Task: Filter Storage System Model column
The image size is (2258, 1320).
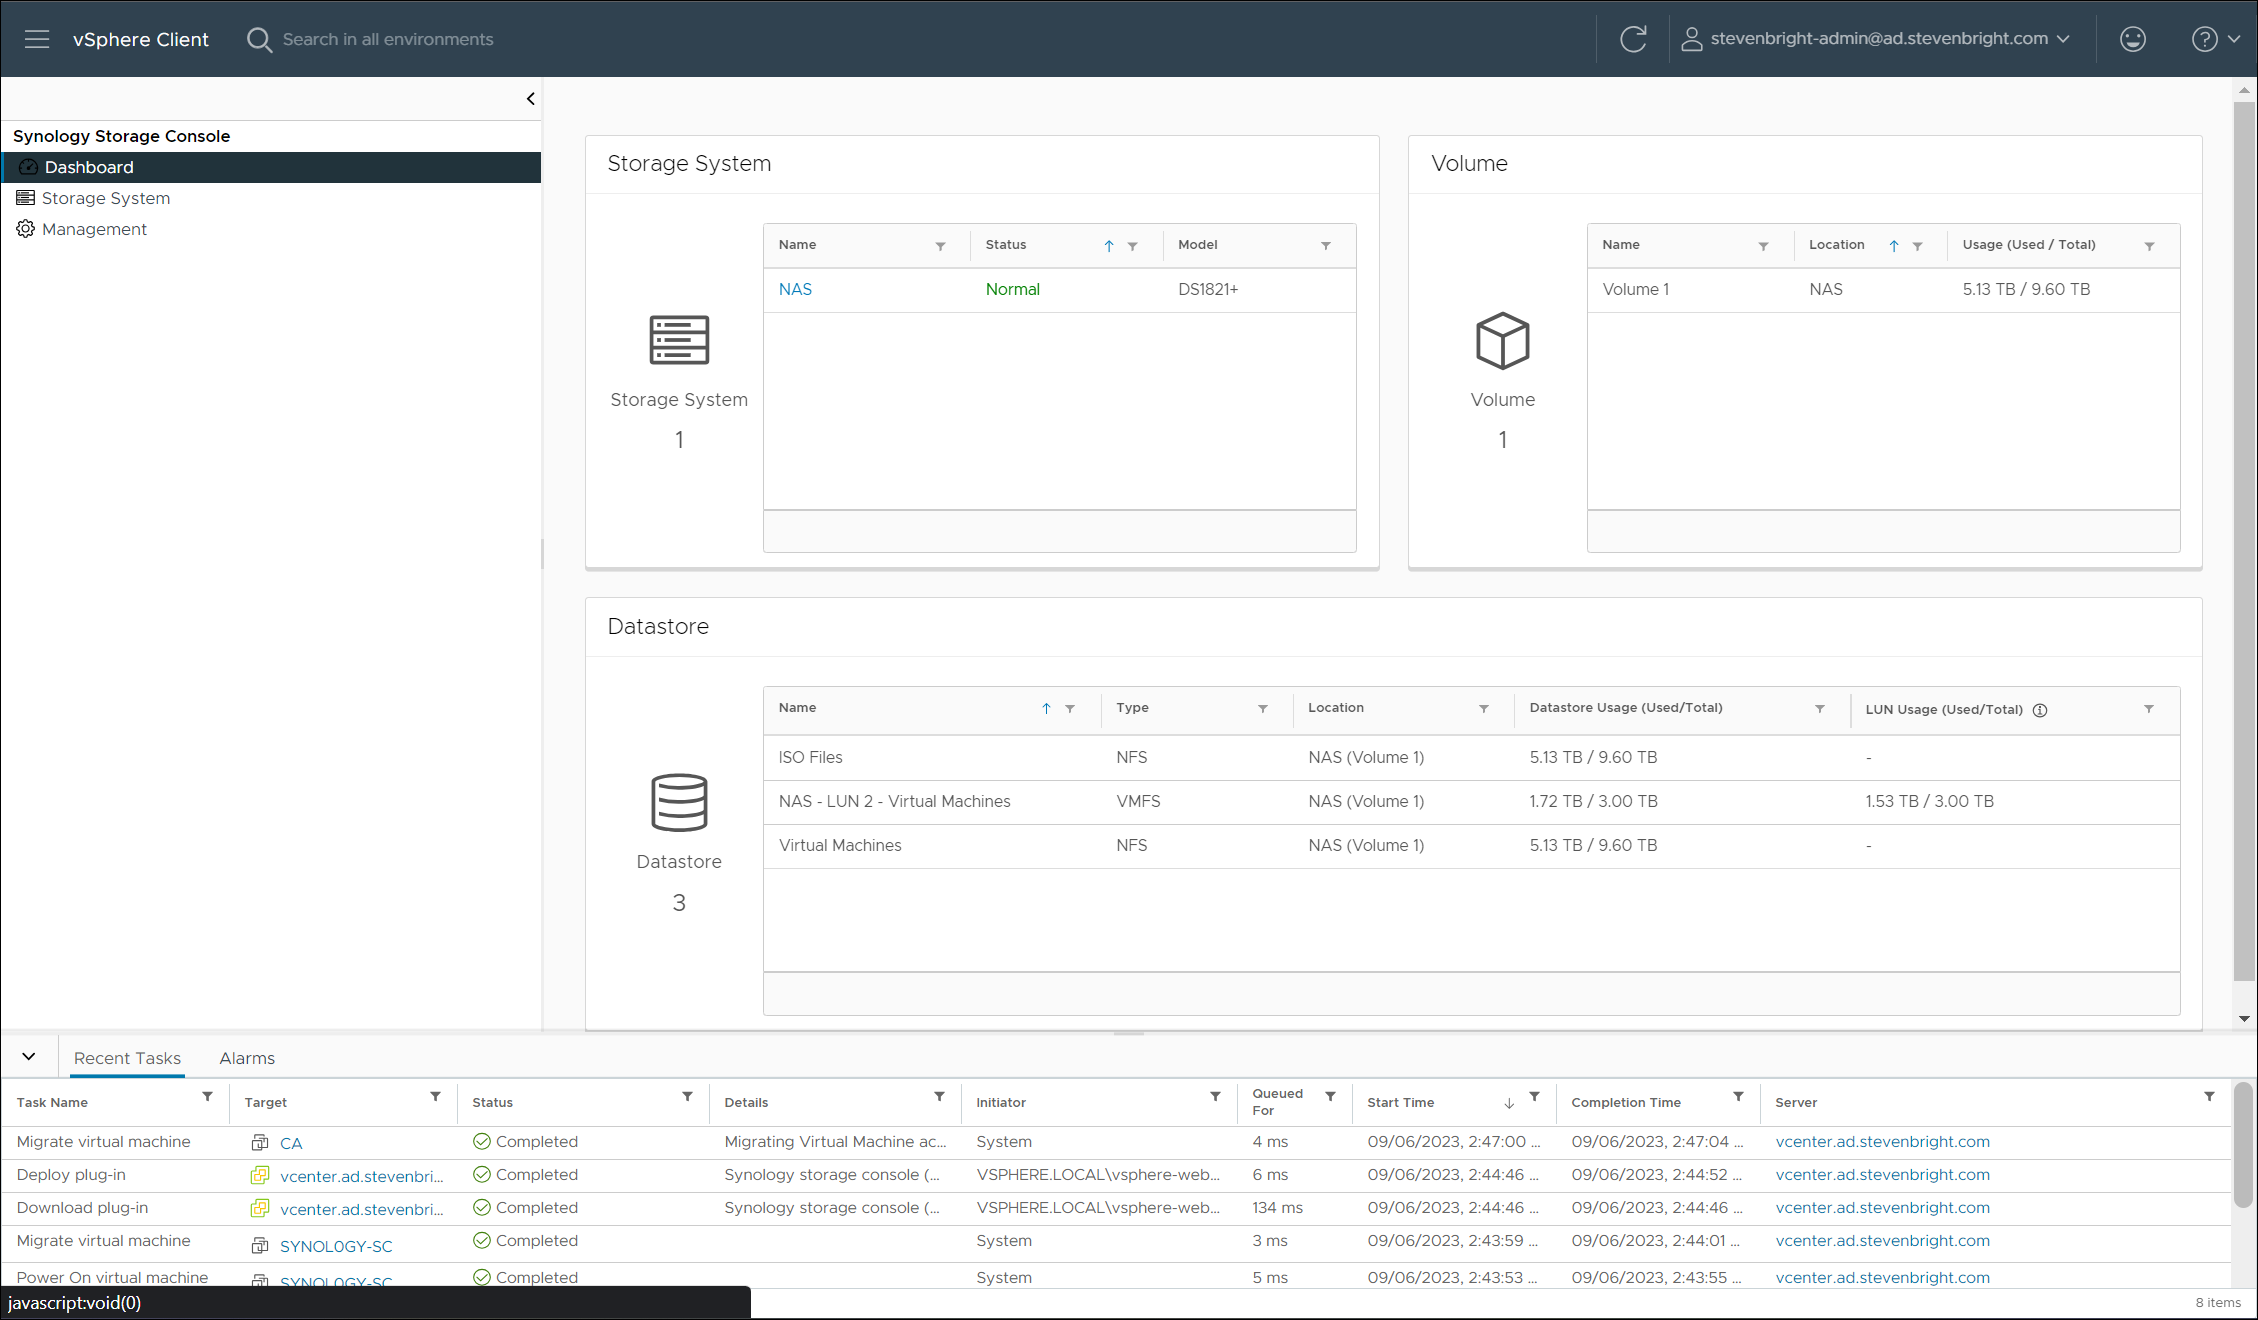Action: (x=1326, y=246)
